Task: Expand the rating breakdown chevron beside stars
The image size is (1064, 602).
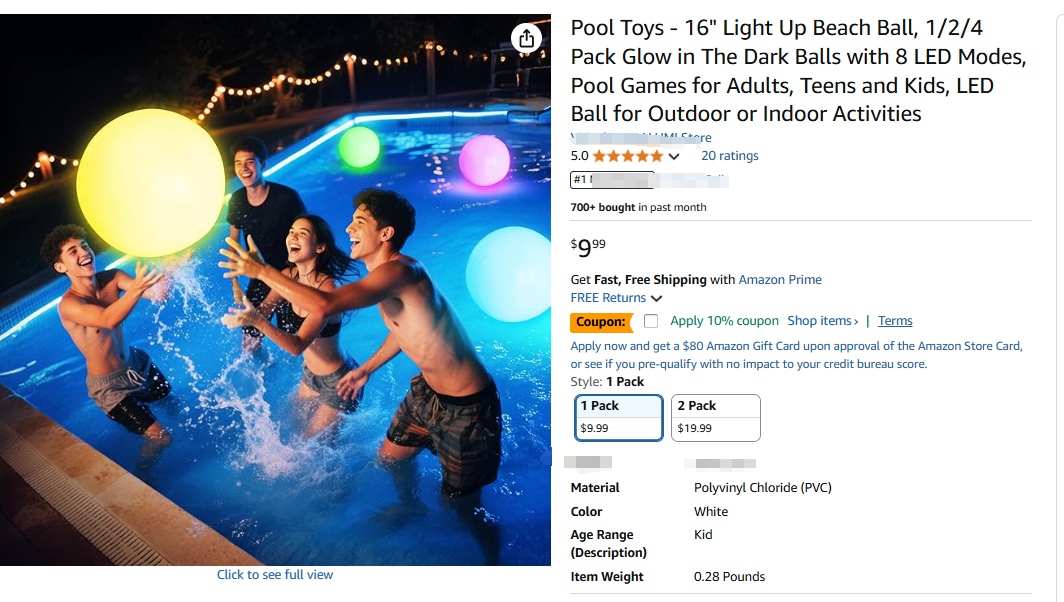Action: [674, 157]
